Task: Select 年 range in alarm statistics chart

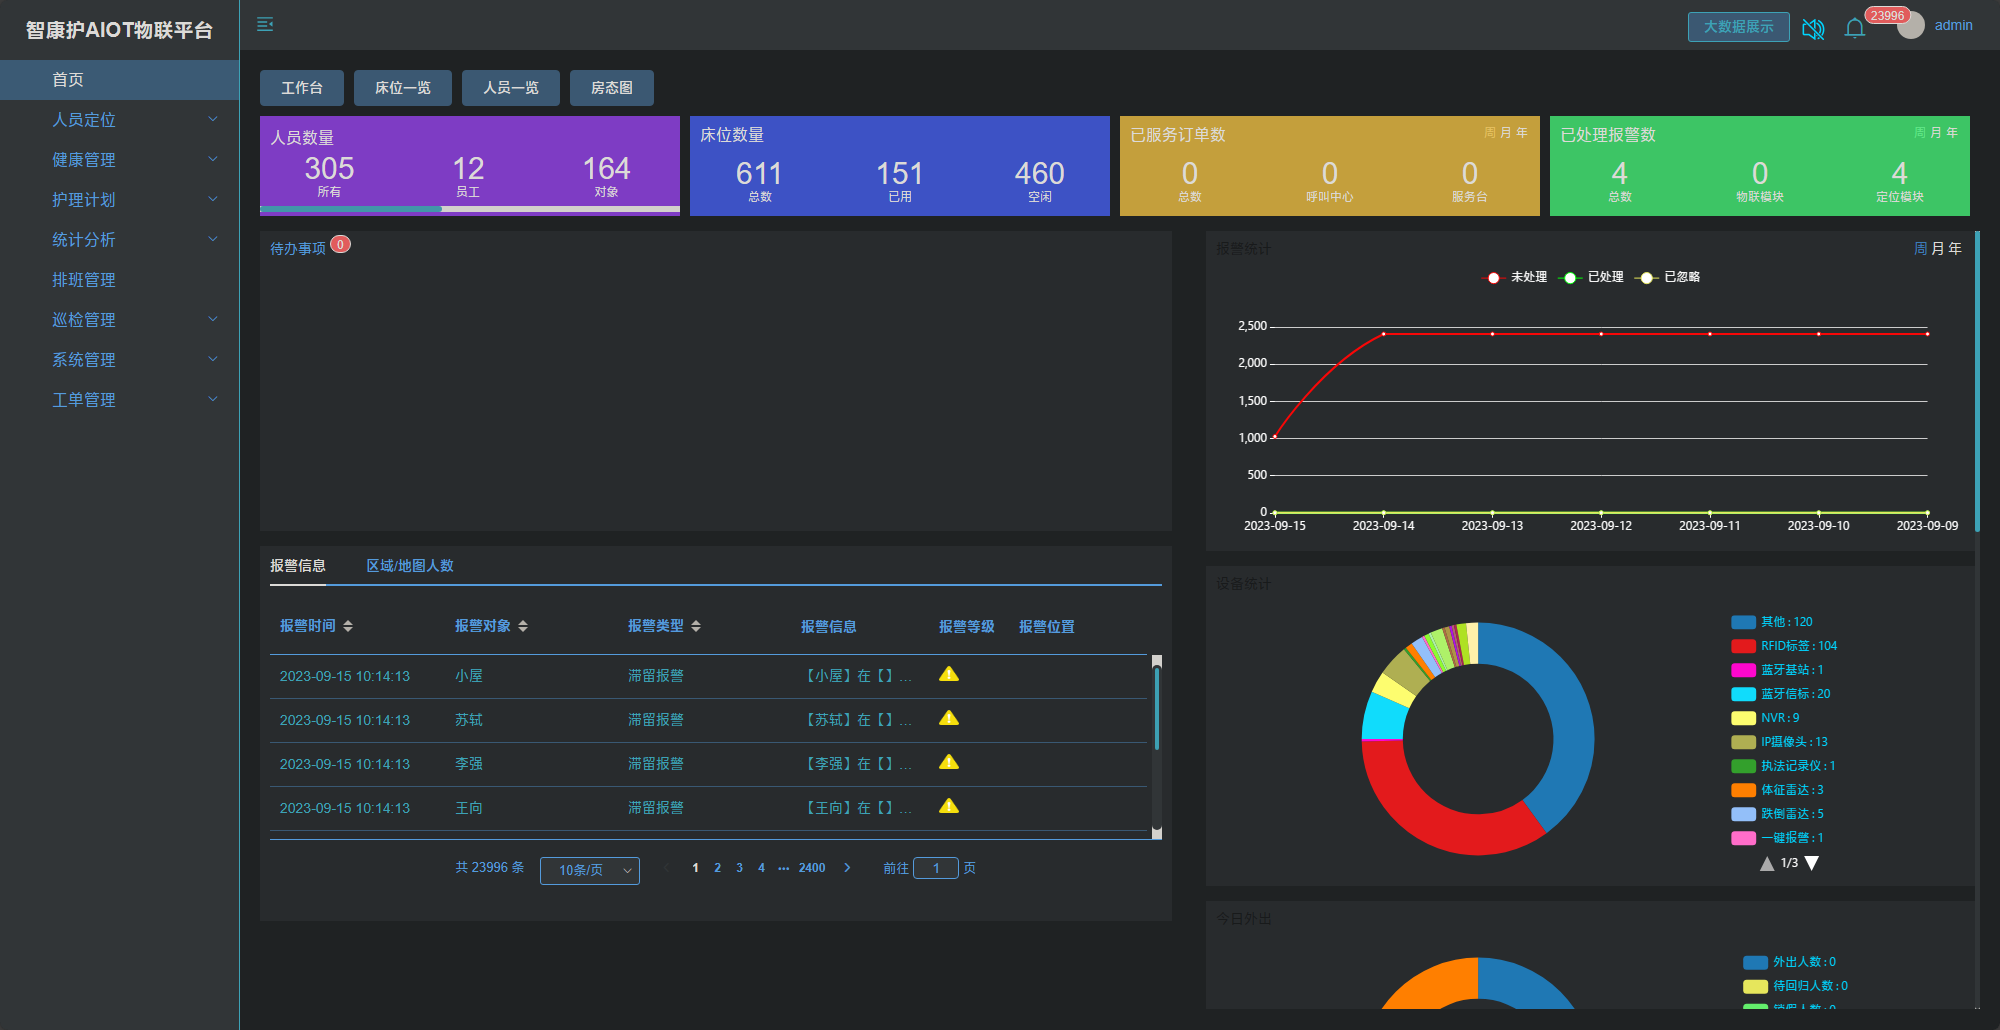Action: pyautogui.click(x=1955, y=249)
